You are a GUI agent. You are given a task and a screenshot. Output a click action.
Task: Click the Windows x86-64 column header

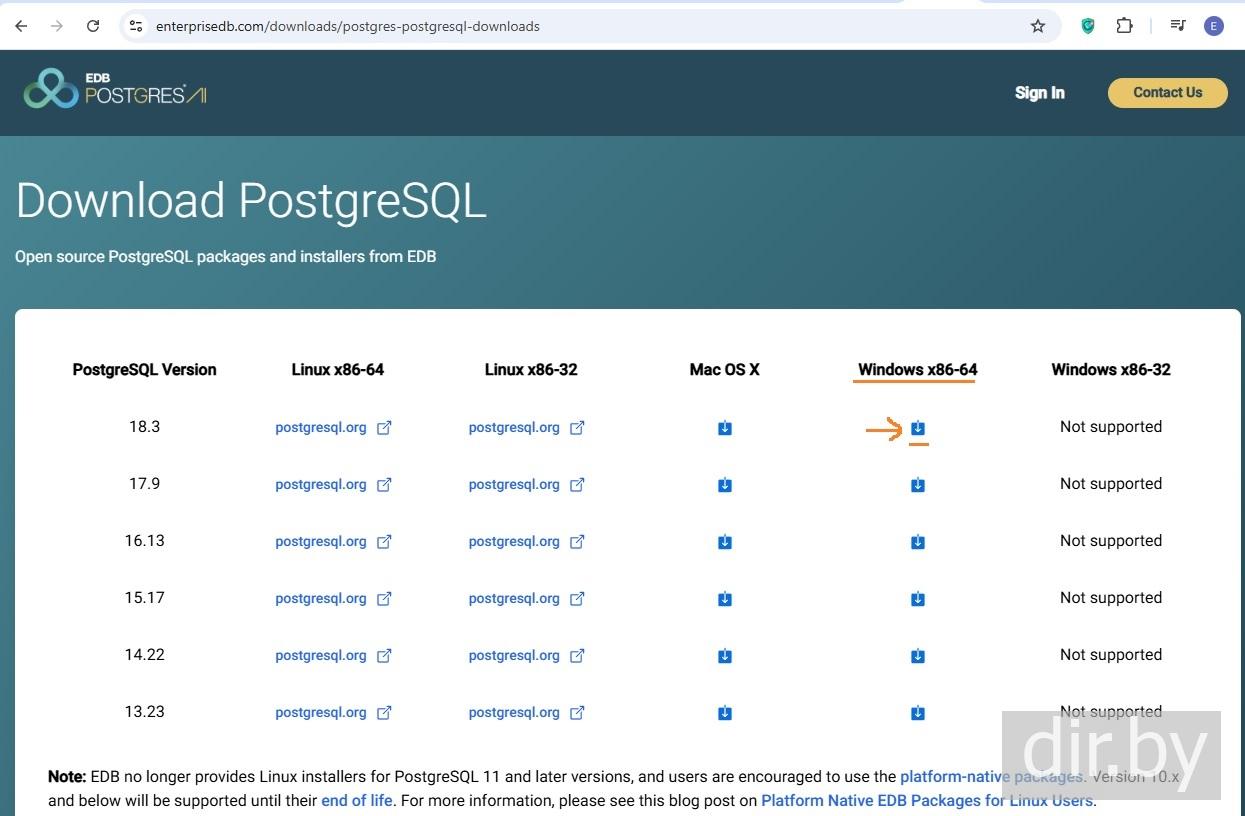coord(917,369)
